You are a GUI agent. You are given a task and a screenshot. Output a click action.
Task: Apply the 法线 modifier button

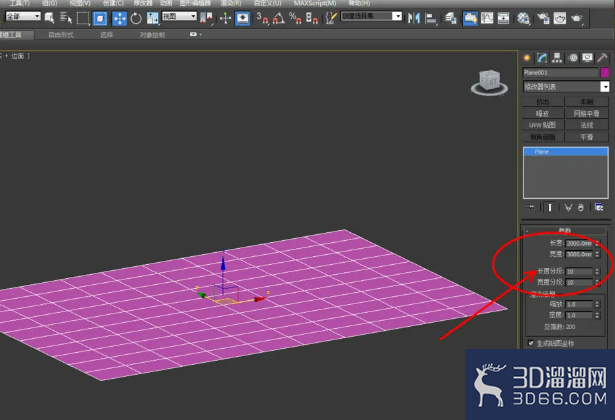point(587,125)
